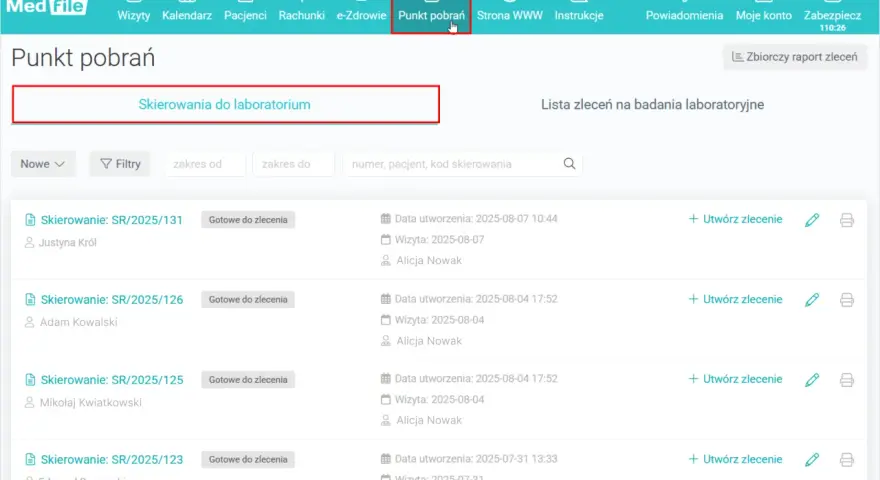Click Wizyta: 2025-08-07 text

coord(439,240)
